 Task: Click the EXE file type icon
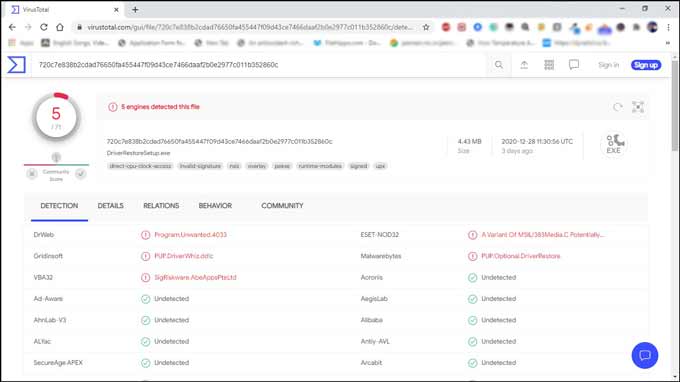pyautogui.click(x=614, y=144)
